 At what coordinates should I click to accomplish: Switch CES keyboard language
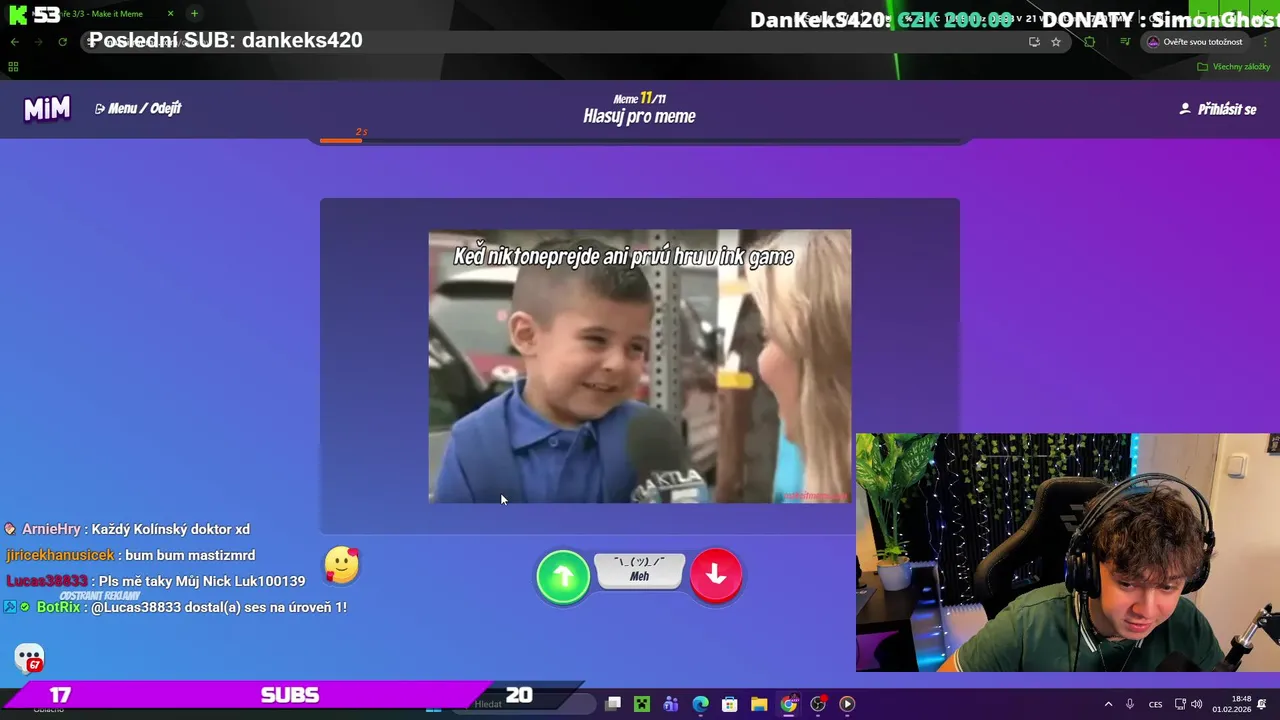1156,704
